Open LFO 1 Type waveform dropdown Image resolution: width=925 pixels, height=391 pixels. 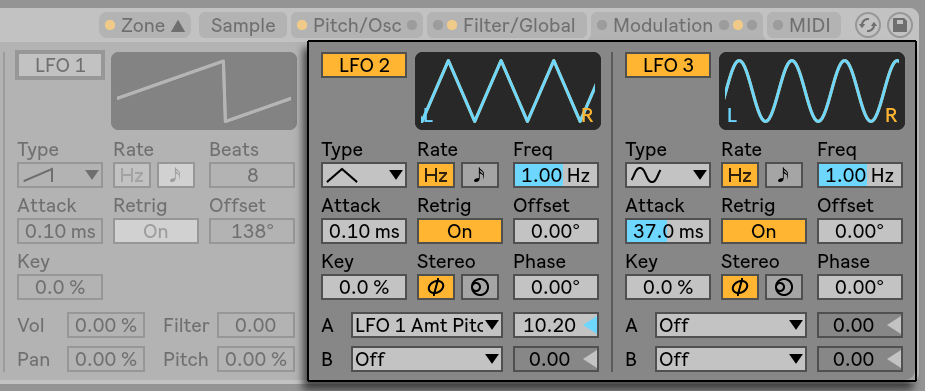(x=60, y=175)
